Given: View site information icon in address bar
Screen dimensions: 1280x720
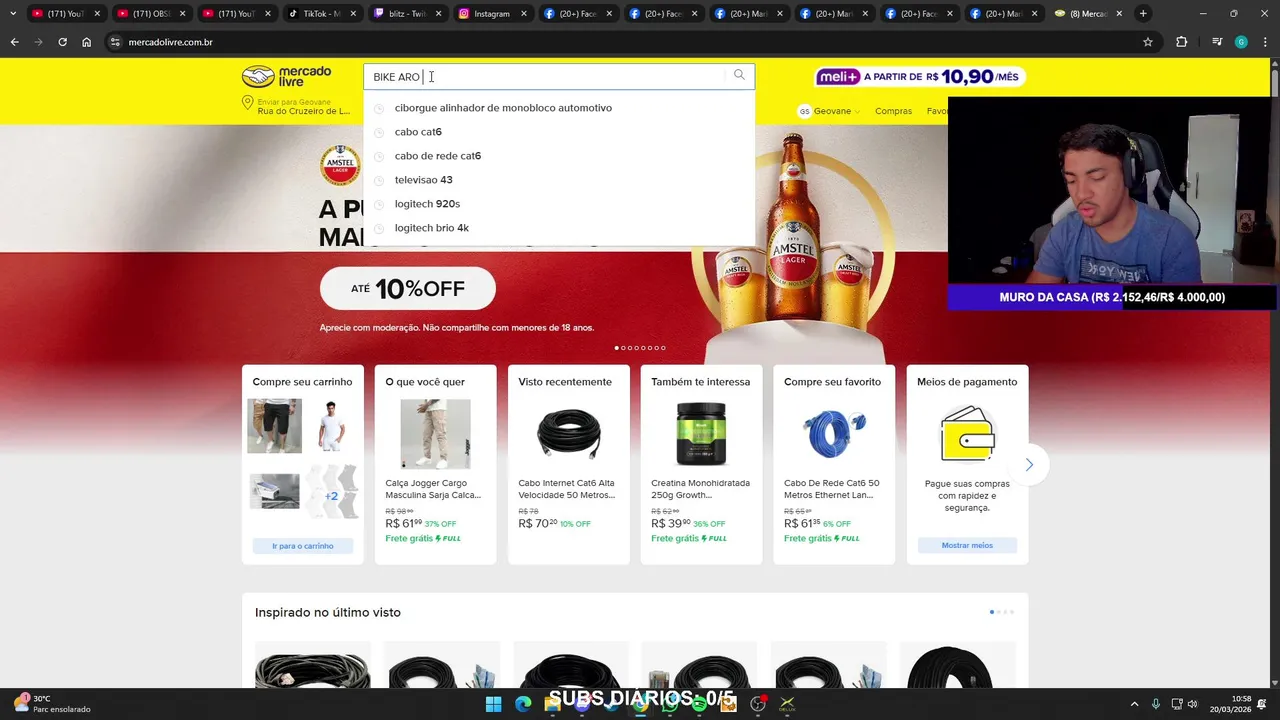Looking at the screenshot, I should (115, 42).
